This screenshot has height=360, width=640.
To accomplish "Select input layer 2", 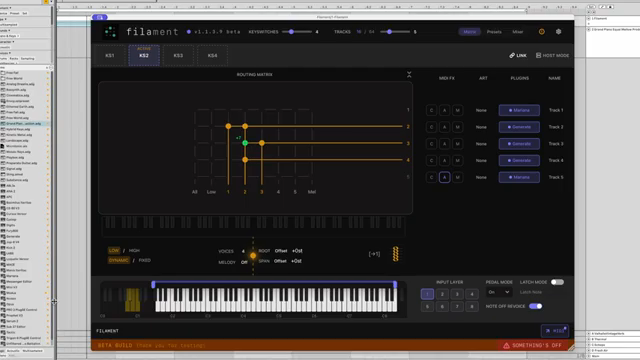I will (442, 294).
